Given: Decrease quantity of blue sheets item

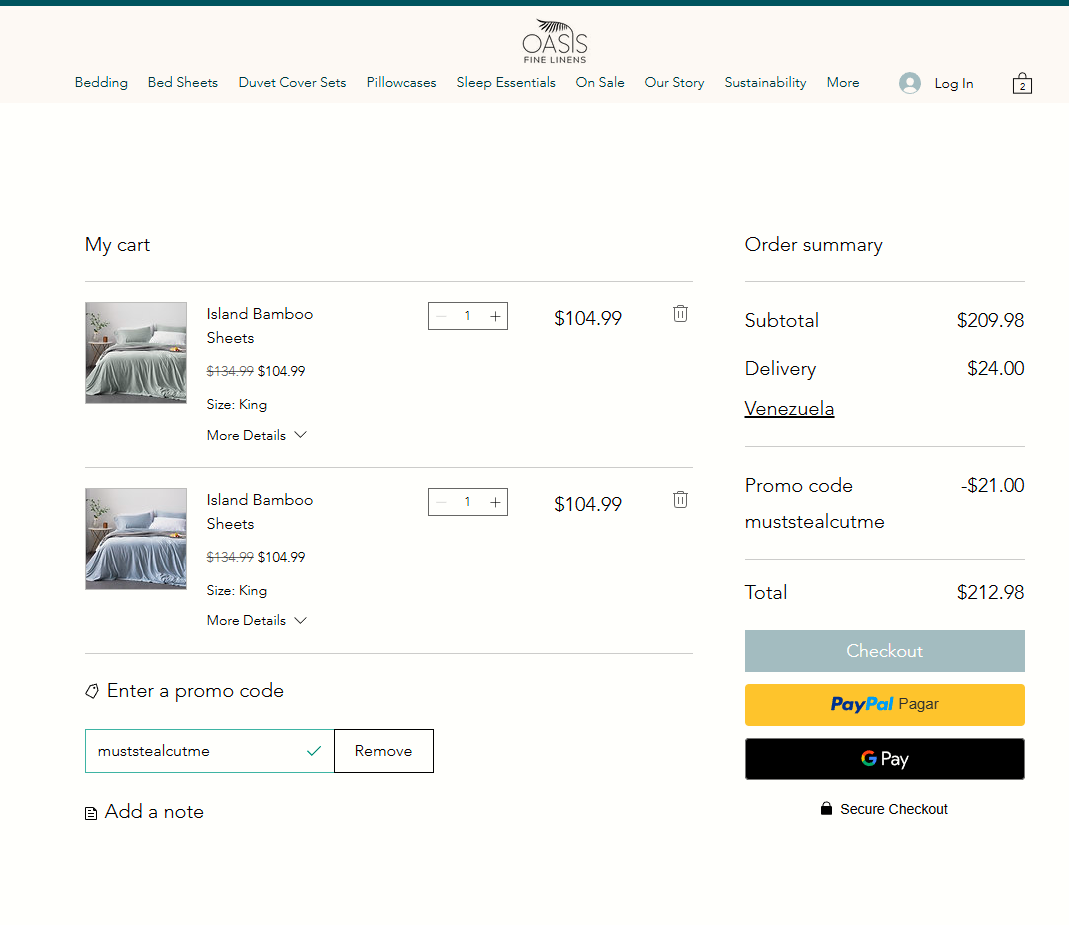Looking at the screenshot, I should (441, 502).
